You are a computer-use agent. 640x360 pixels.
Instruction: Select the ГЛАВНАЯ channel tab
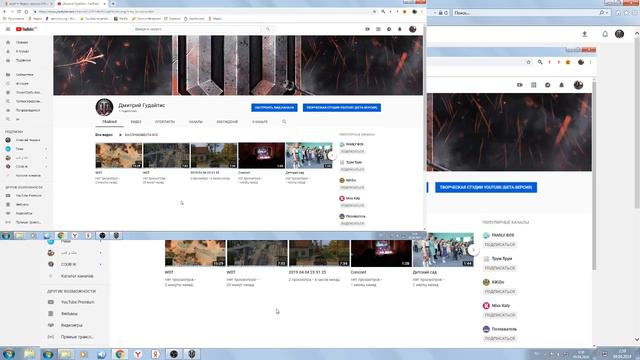coord(109,122)
